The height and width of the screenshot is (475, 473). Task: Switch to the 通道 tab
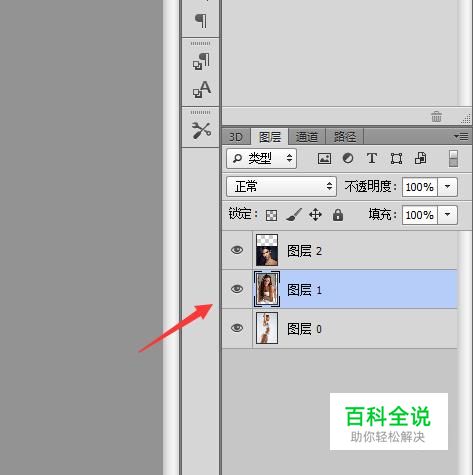point(307,137)
